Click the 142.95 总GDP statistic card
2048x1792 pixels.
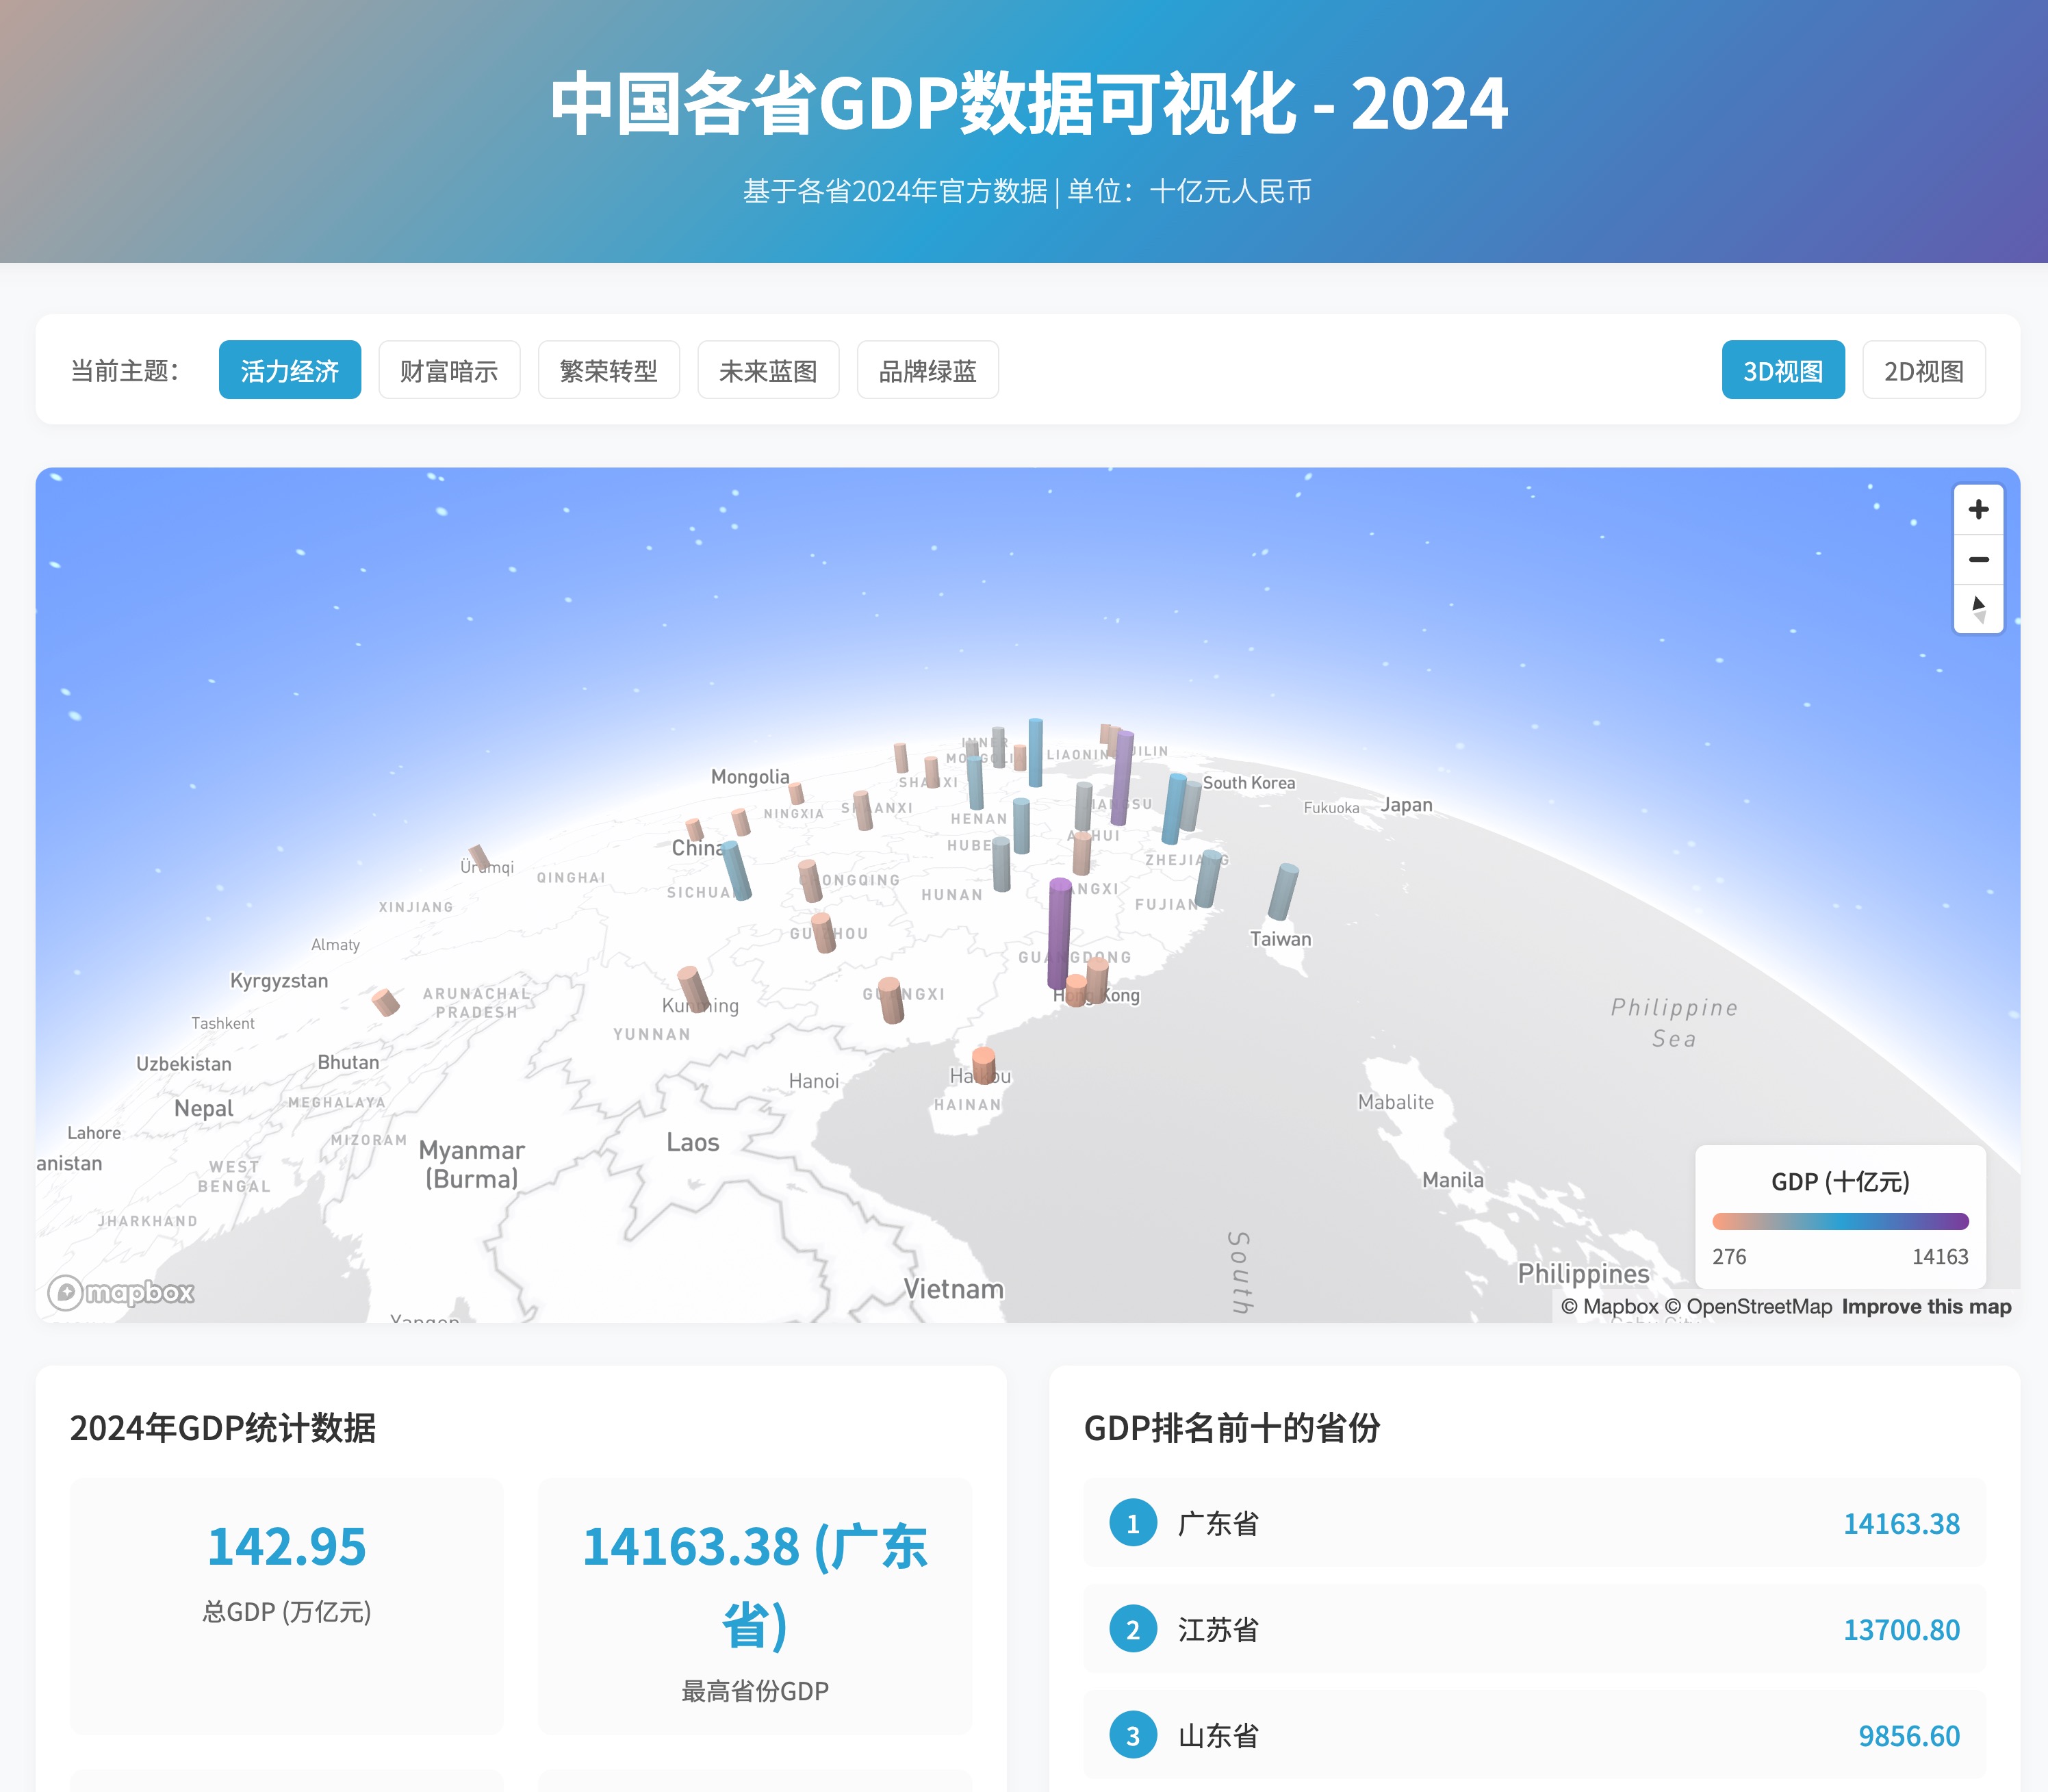(287, 1606)
